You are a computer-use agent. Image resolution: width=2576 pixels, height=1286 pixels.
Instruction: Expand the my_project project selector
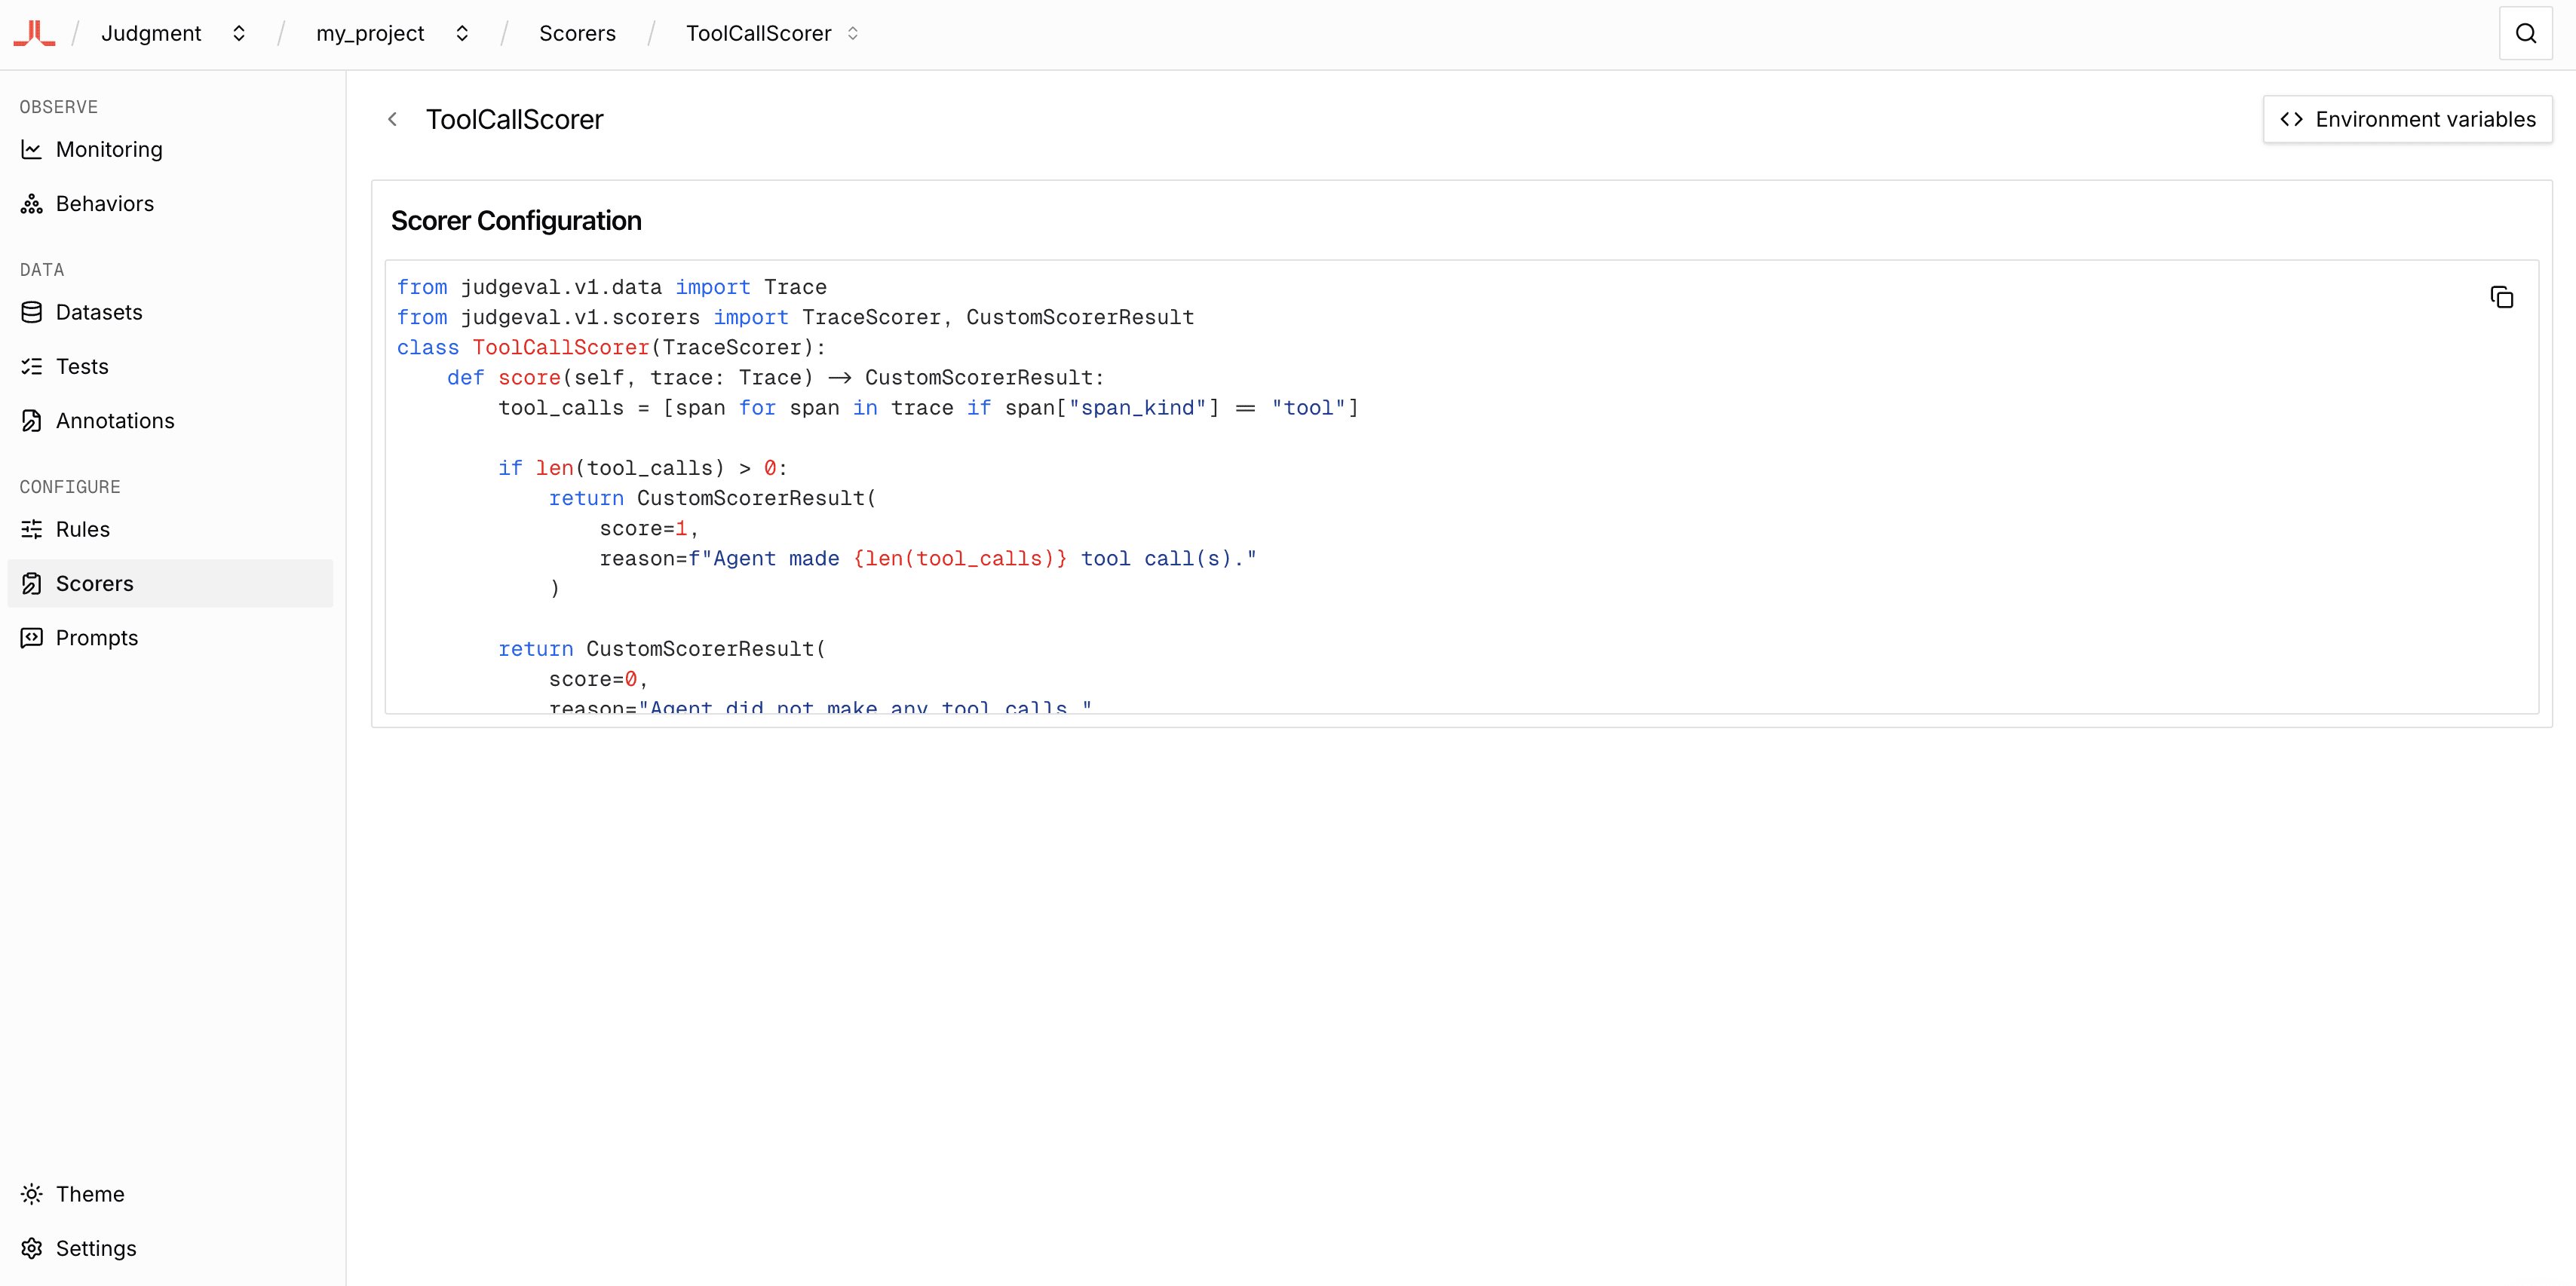point(462,33)
